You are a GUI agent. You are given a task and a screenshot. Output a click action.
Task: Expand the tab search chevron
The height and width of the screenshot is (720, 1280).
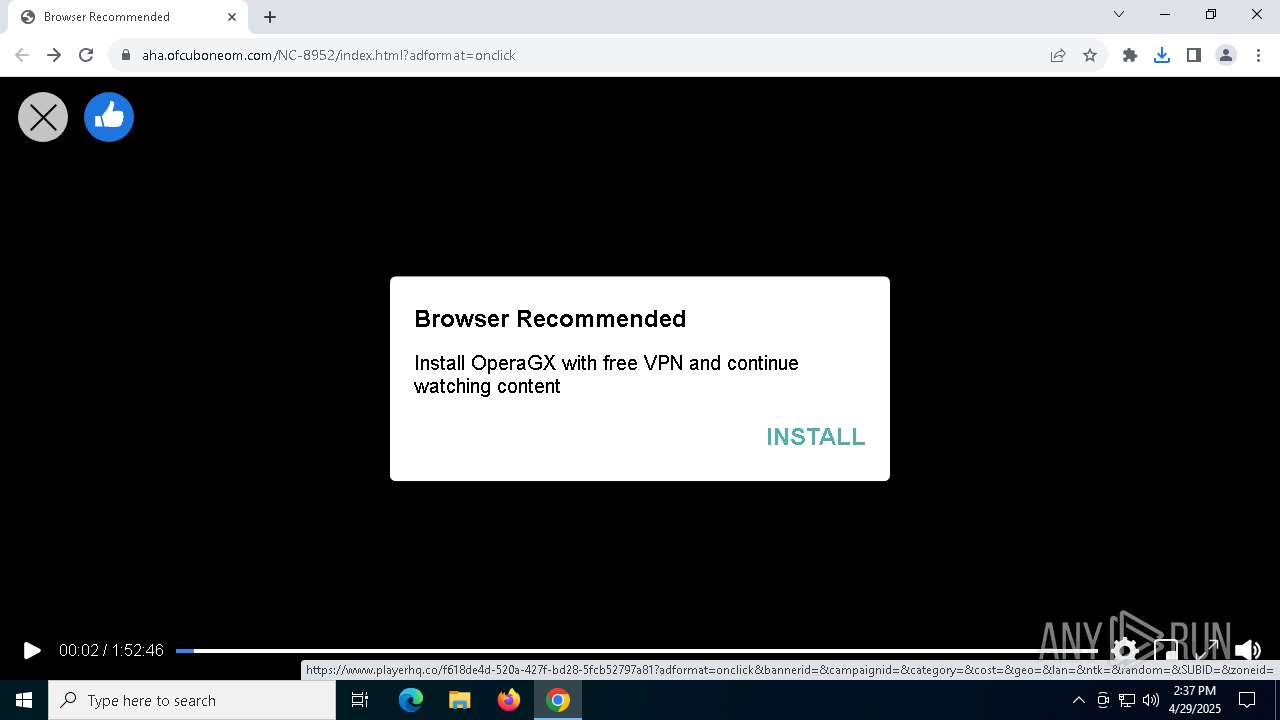click(1119, 14)
